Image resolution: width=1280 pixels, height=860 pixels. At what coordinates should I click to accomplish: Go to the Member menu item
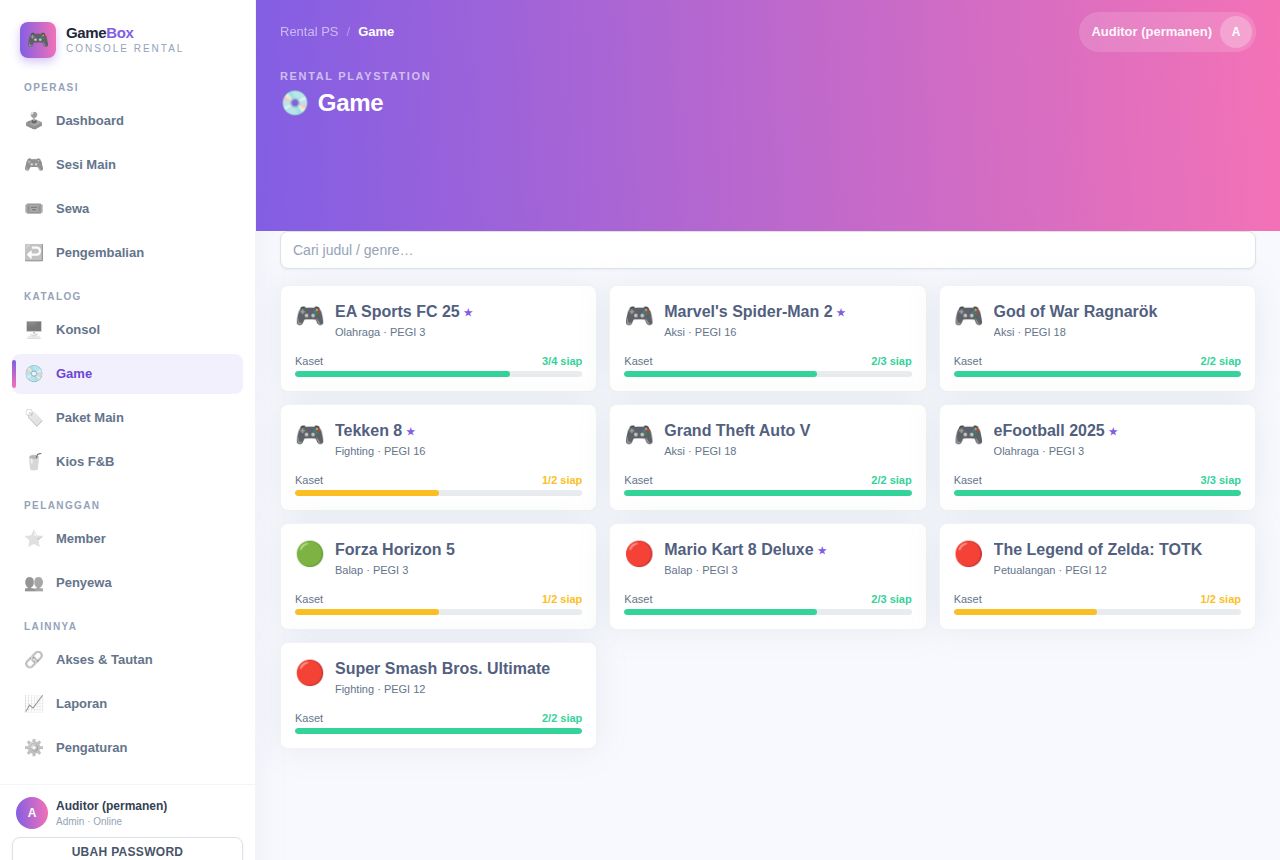(x=127, y=539)
